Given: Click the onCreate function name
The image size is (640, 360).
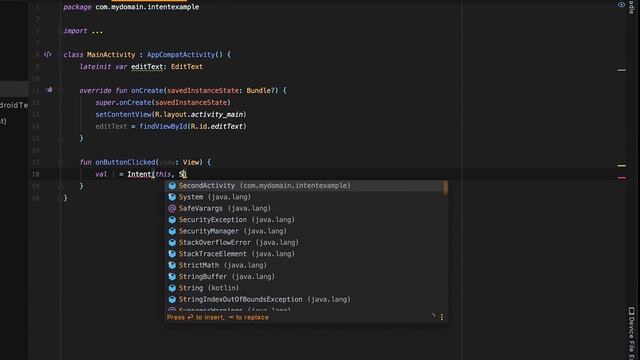Looking at the screenshot, I should (x=147, y=91).
